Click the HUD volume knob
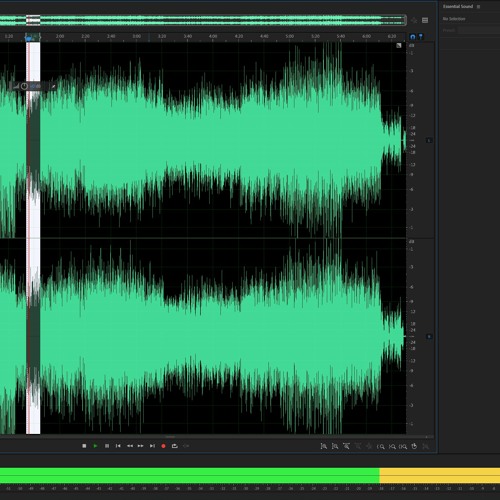The width and height of the screenshot is (500, 500). pos(24,86)
